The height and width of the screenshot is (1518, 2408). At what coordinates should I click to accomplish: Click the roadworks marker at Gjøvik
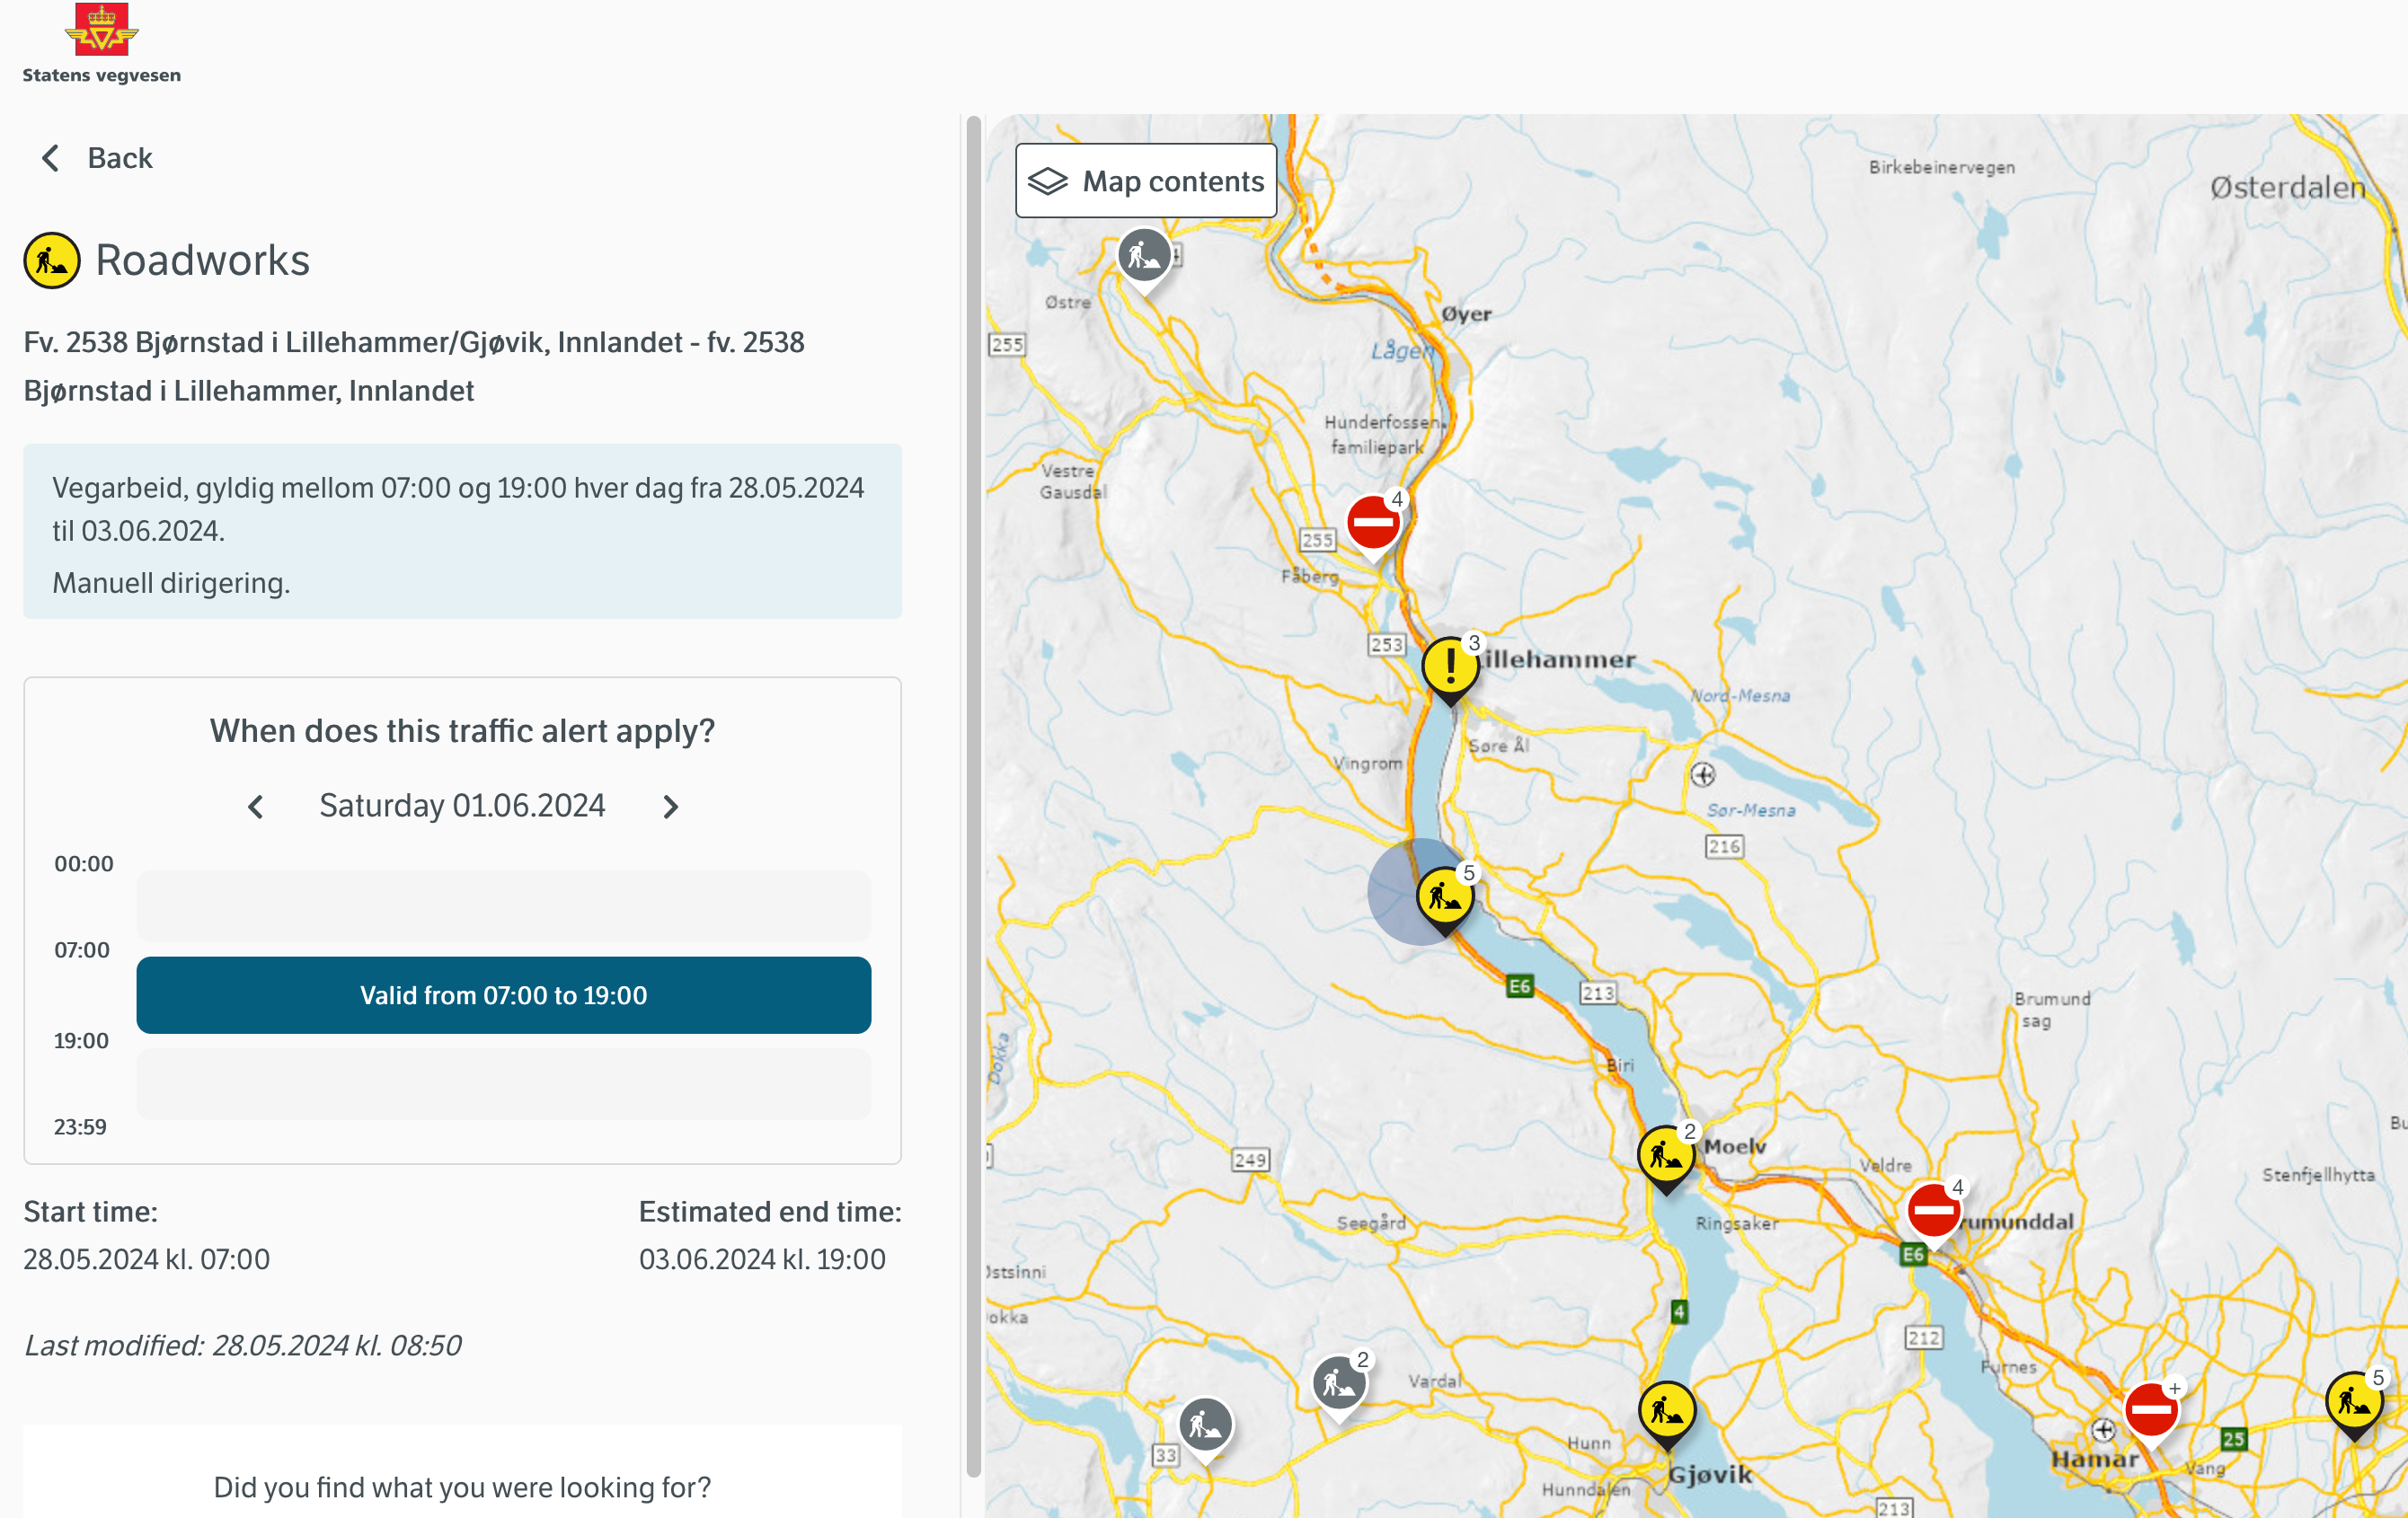1666,1411
